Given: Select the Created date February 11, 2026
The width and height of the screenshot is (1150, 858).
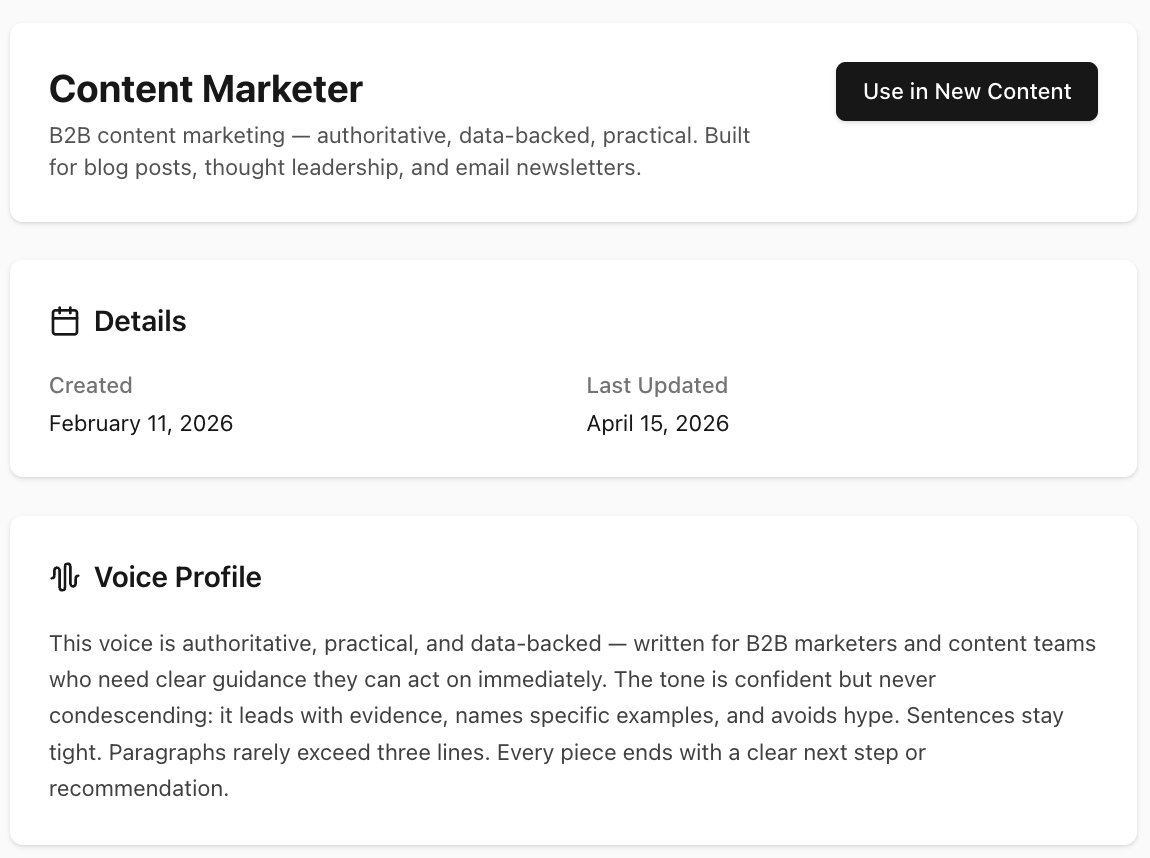Looking at the screenshot, I should 141,423.
